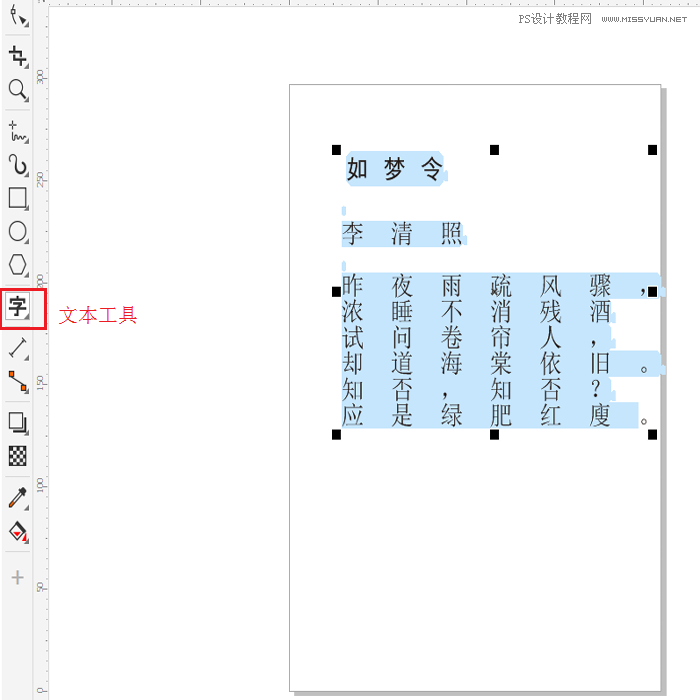Viewport: 700px width, 700px height.
Task: Select the Rectangle tool
Action: (17, 198)
